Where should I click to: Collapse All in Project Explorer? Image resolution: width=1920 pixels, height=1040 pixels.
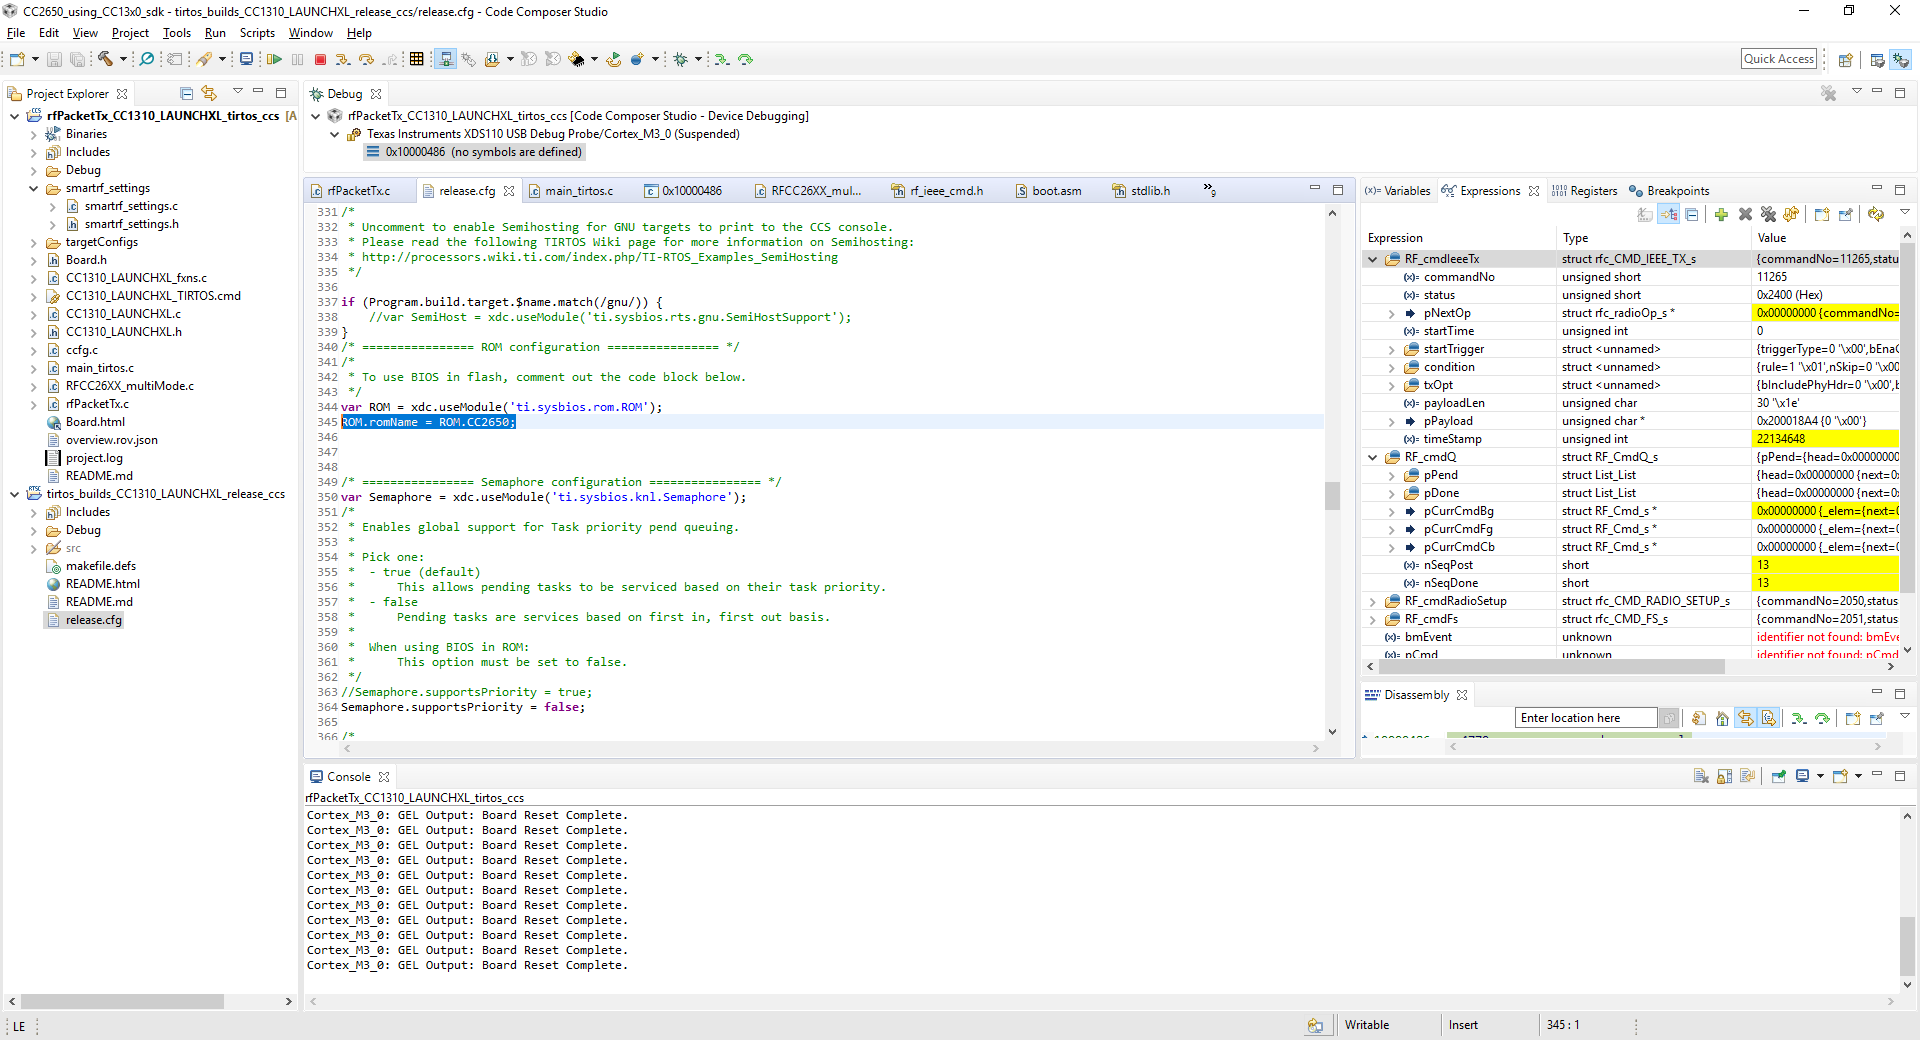[186, 94]
